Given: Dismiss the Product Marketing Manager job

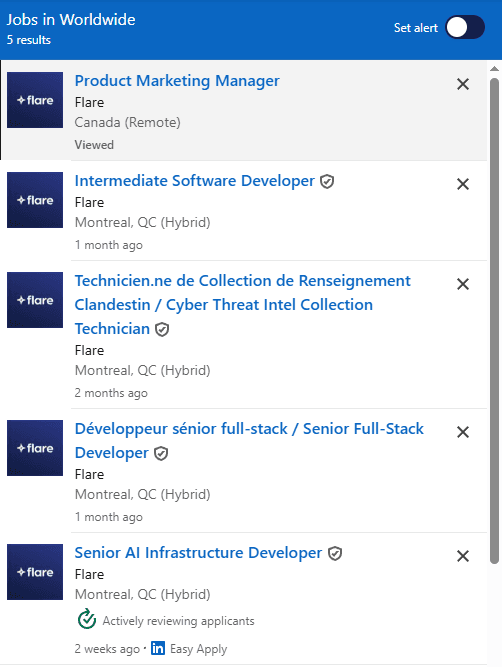Looking at the screenshot, I should click(x=463, y=84).
